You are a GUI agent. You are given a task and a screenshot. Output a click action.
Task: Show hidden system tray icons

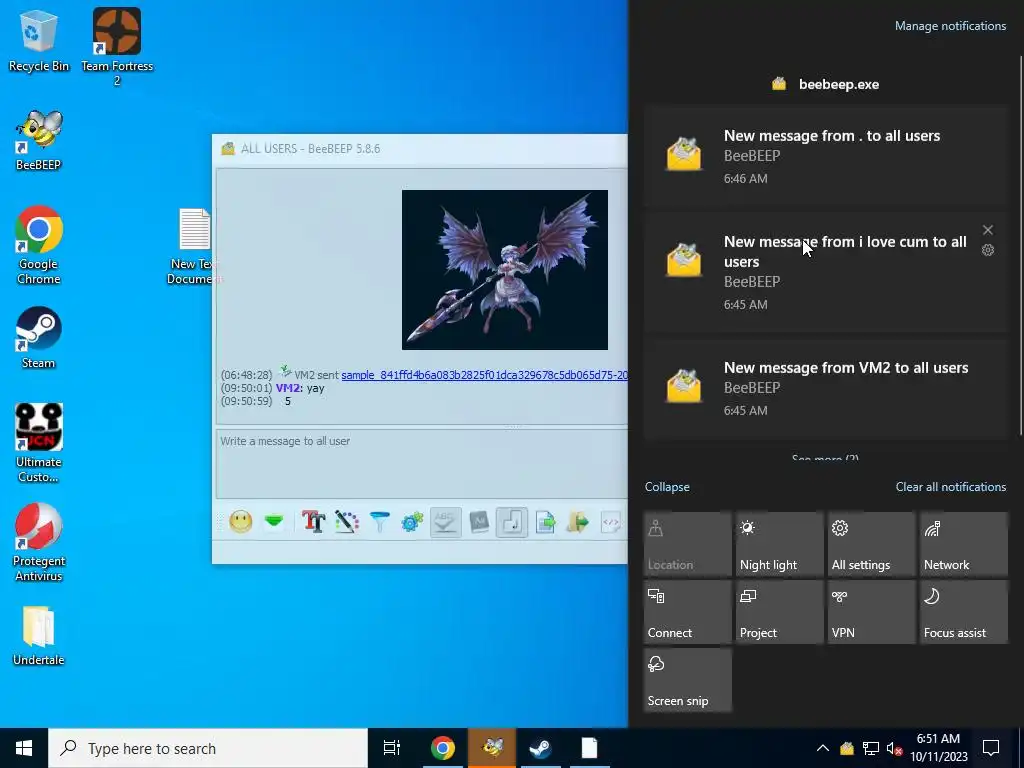click(x=823, y=748)
